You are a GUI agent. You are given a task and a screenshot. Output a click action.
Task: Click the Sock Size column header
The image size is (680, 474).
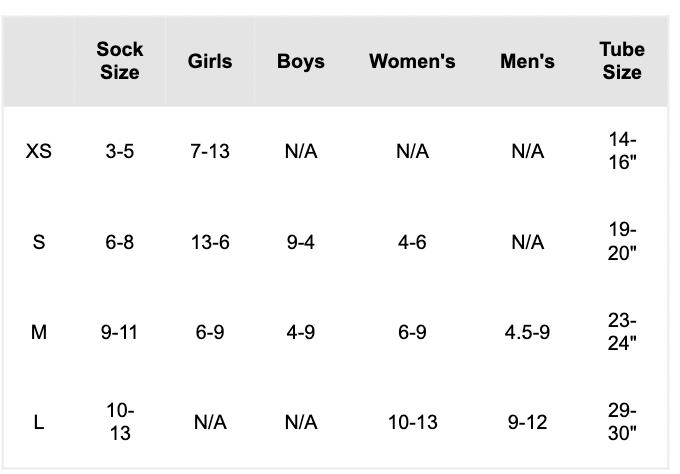[x=120, y=61]
